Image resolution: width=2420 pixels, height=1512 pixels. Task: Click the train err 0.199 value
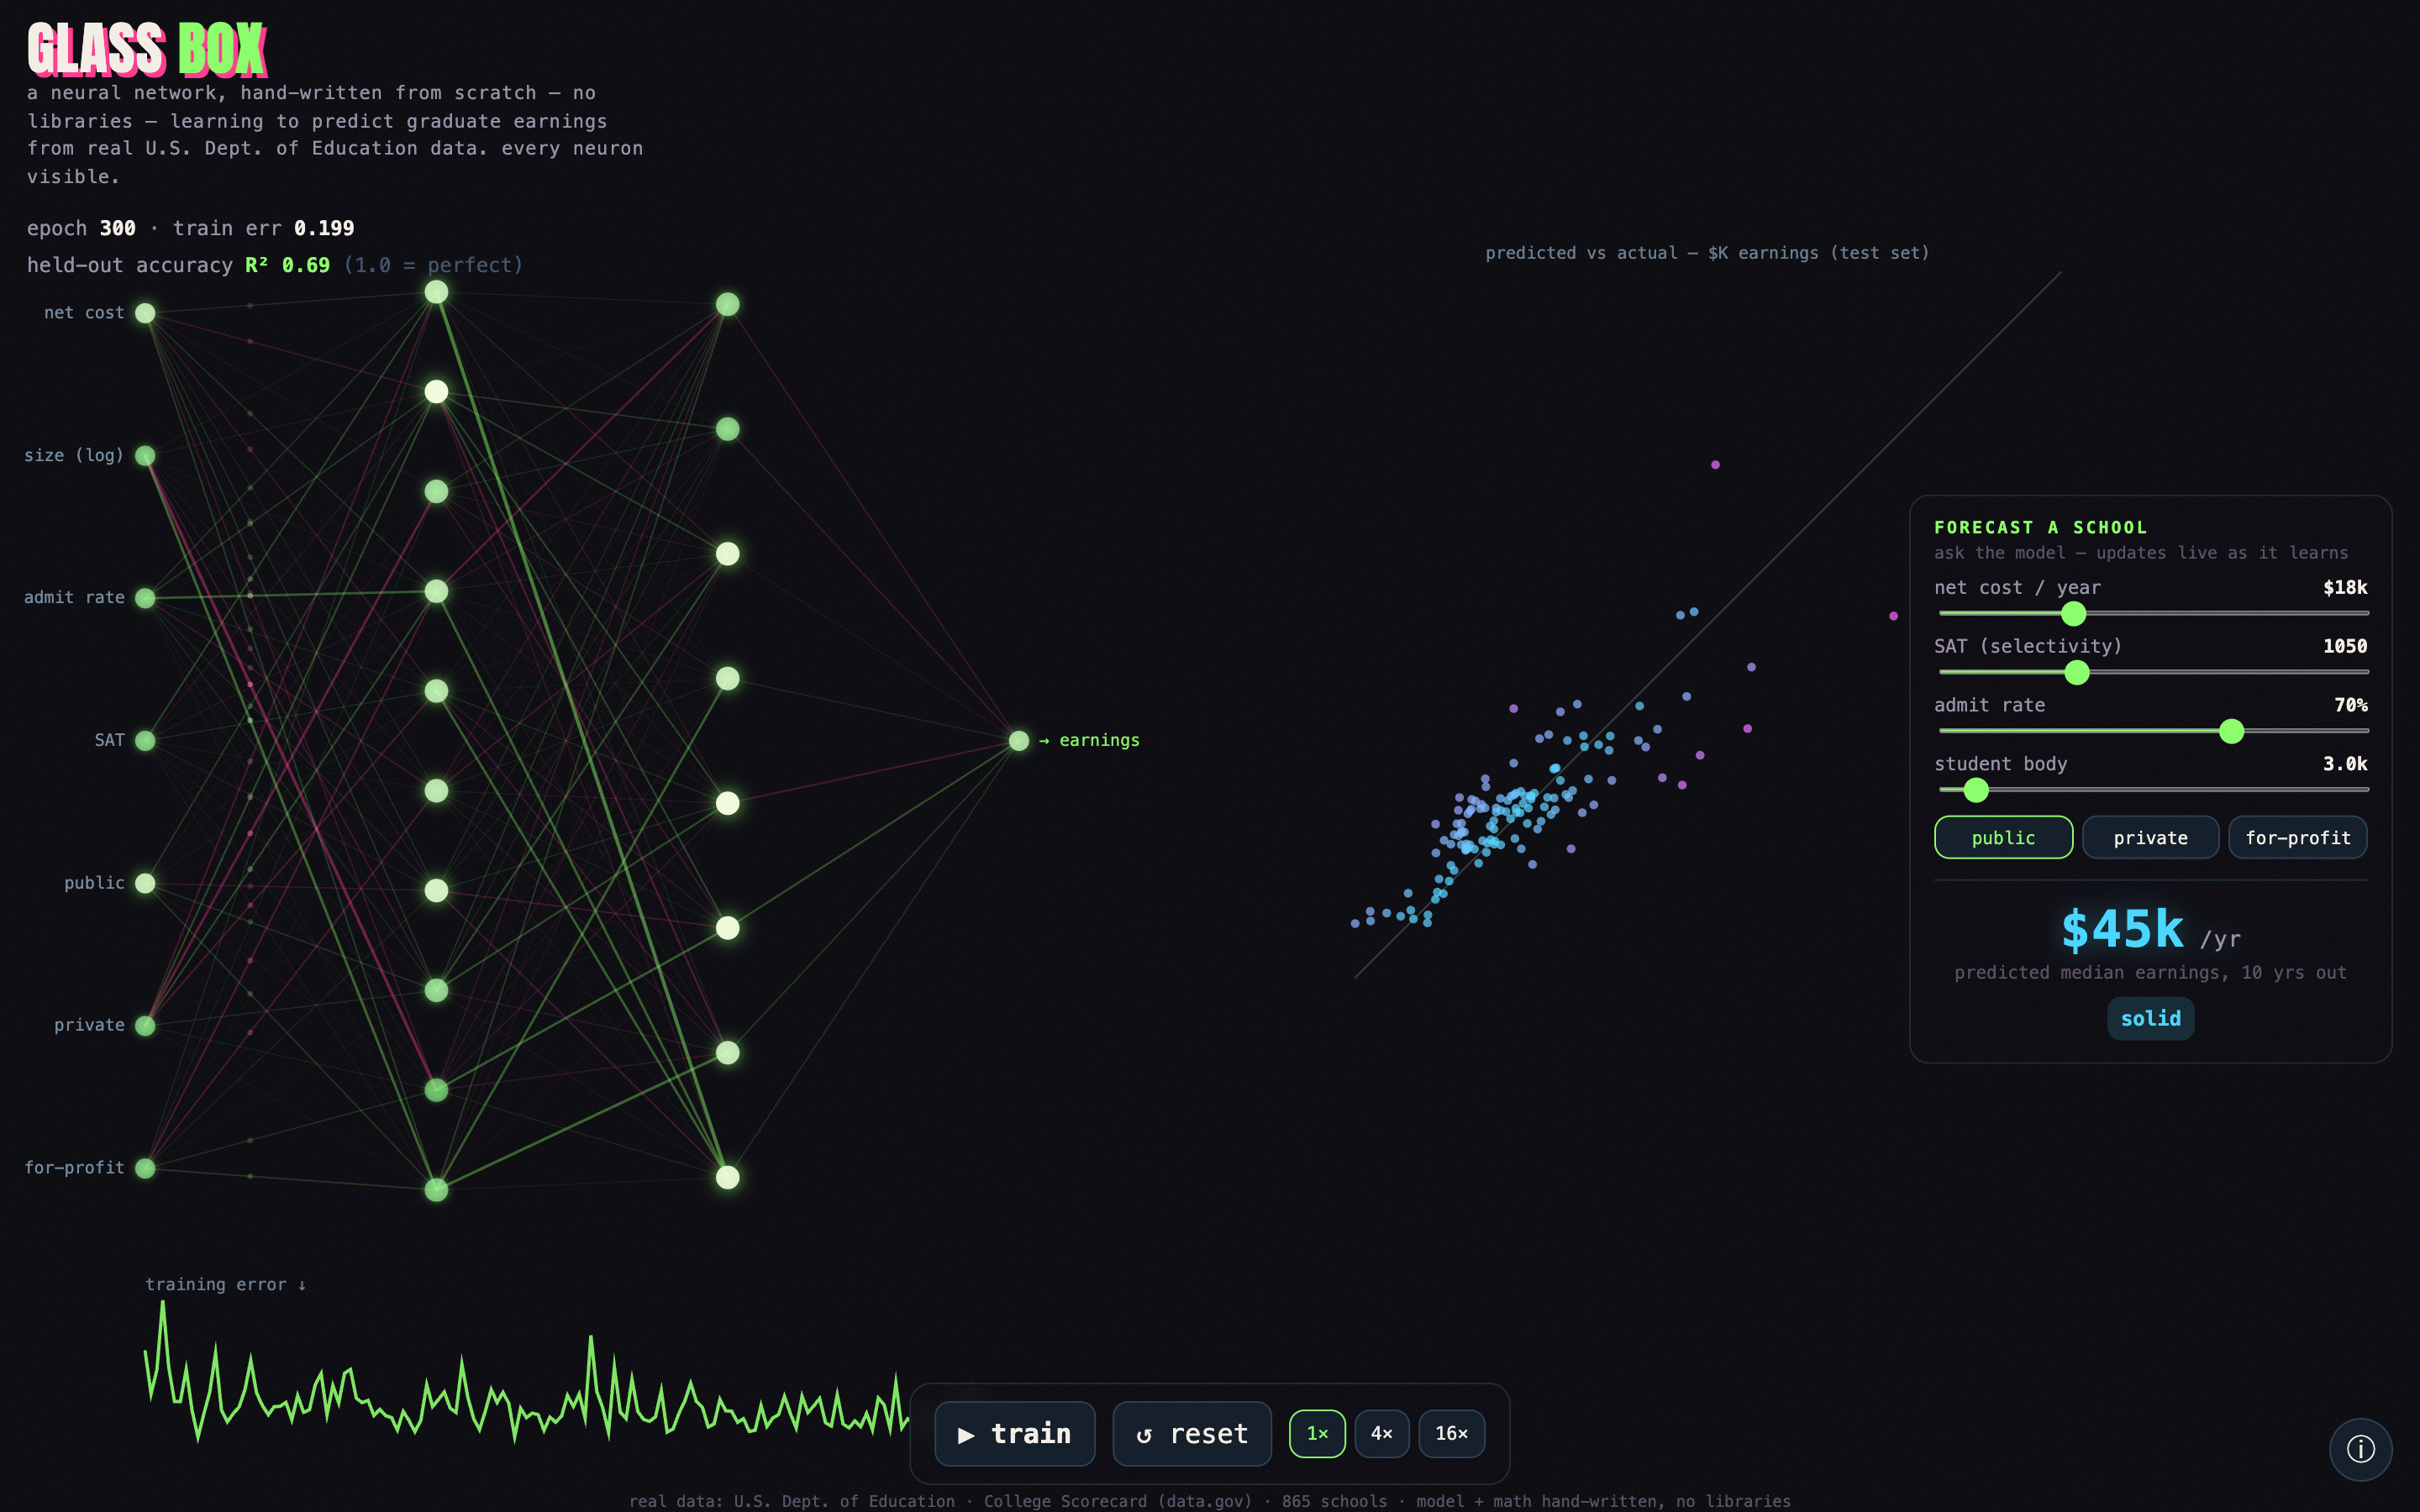(x=263, y=228)
